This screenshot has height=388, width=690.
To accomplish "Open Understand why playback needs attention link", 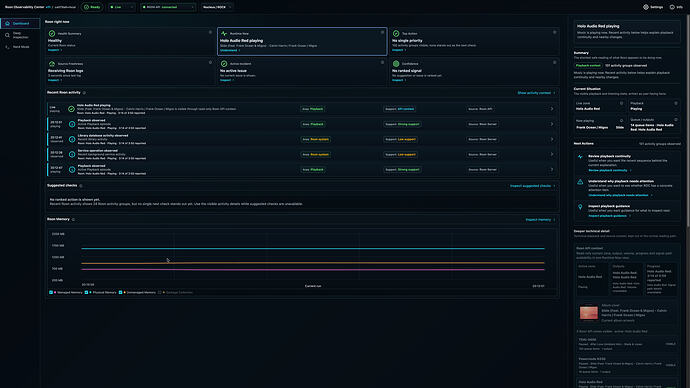I will click(620, 195).
